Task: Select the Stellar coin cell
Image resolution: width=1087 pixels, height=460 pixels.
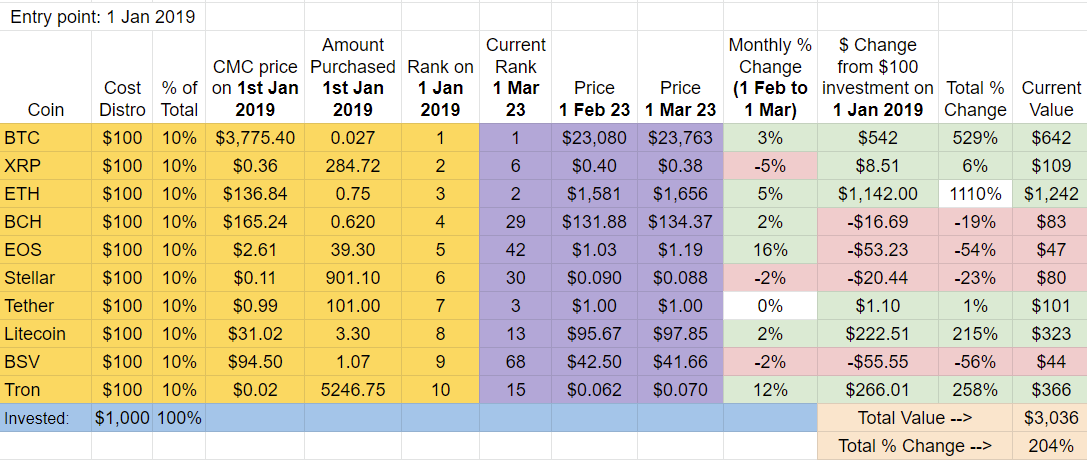Action: click(46, 278)
